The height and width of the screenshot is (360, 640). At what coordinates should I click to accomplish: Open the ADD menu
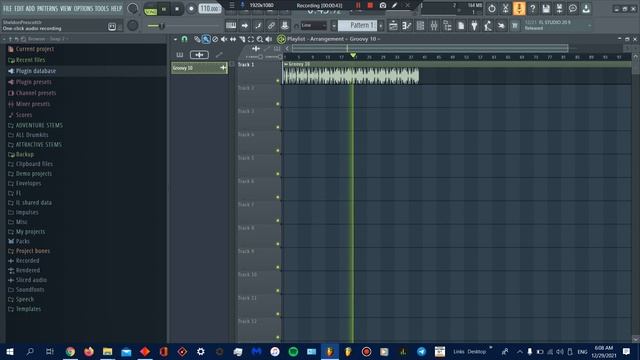point(31,9)
